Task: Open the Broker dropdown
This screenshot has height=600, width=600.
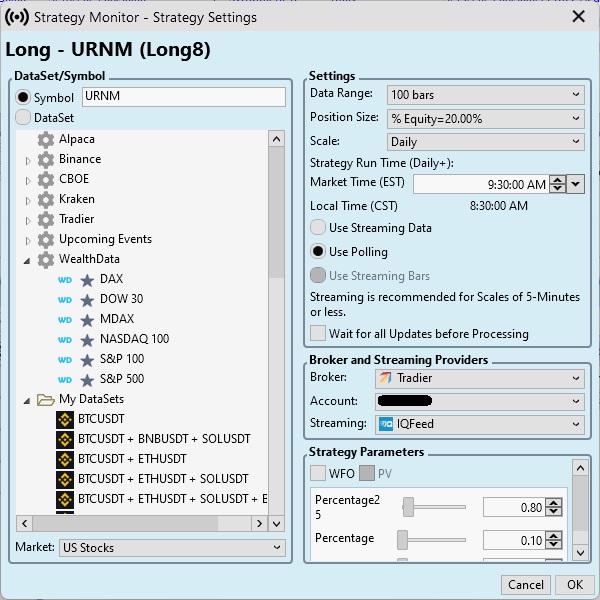Action: (x=480, y=378)
